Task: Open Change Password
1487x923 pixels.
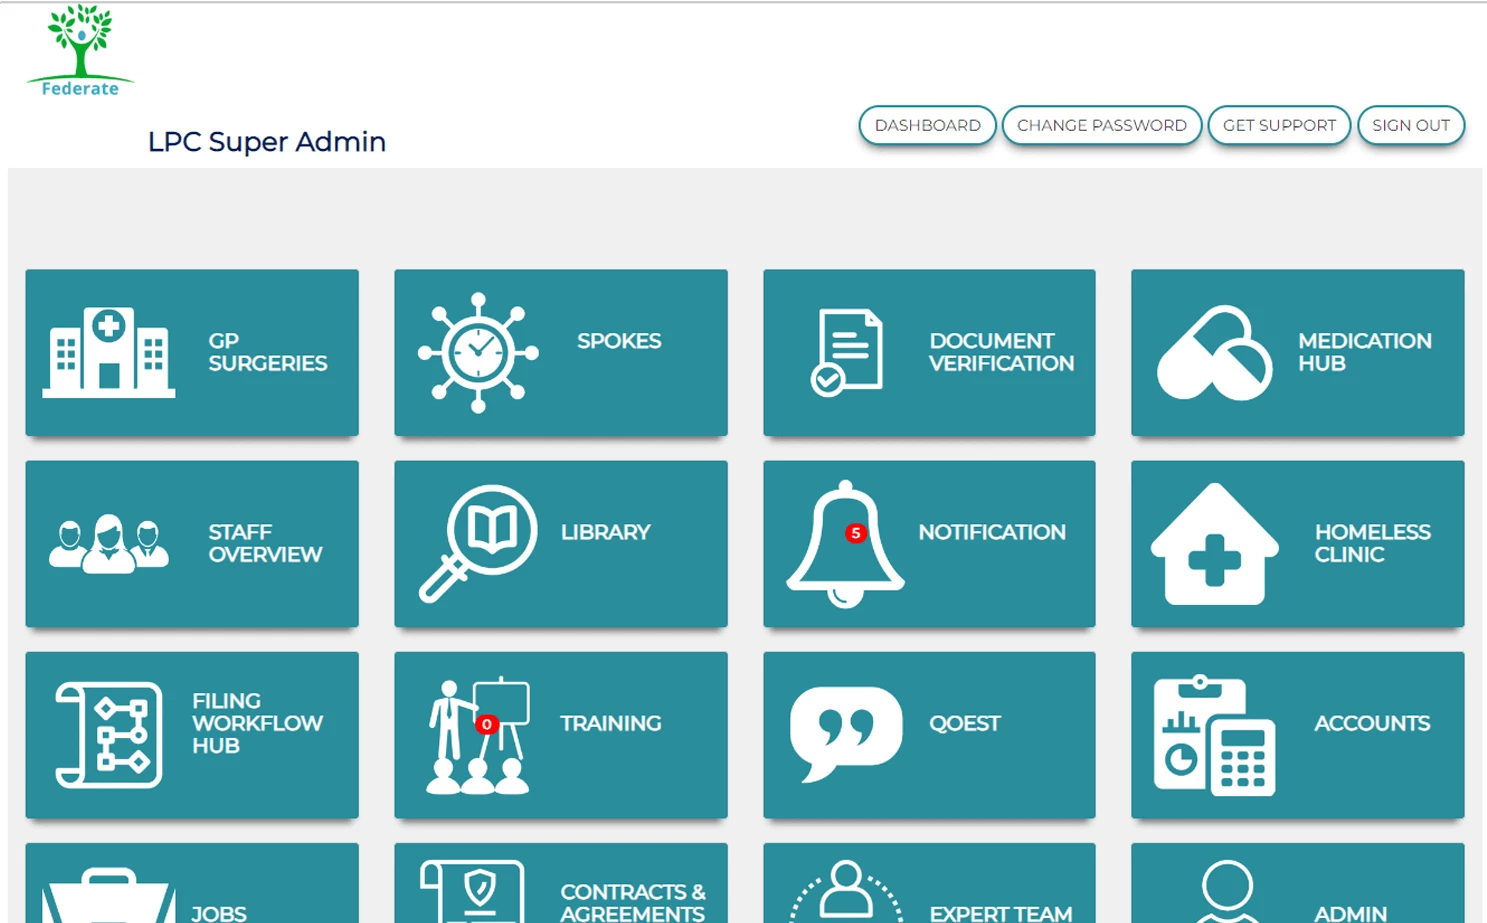Action: 1101,125
